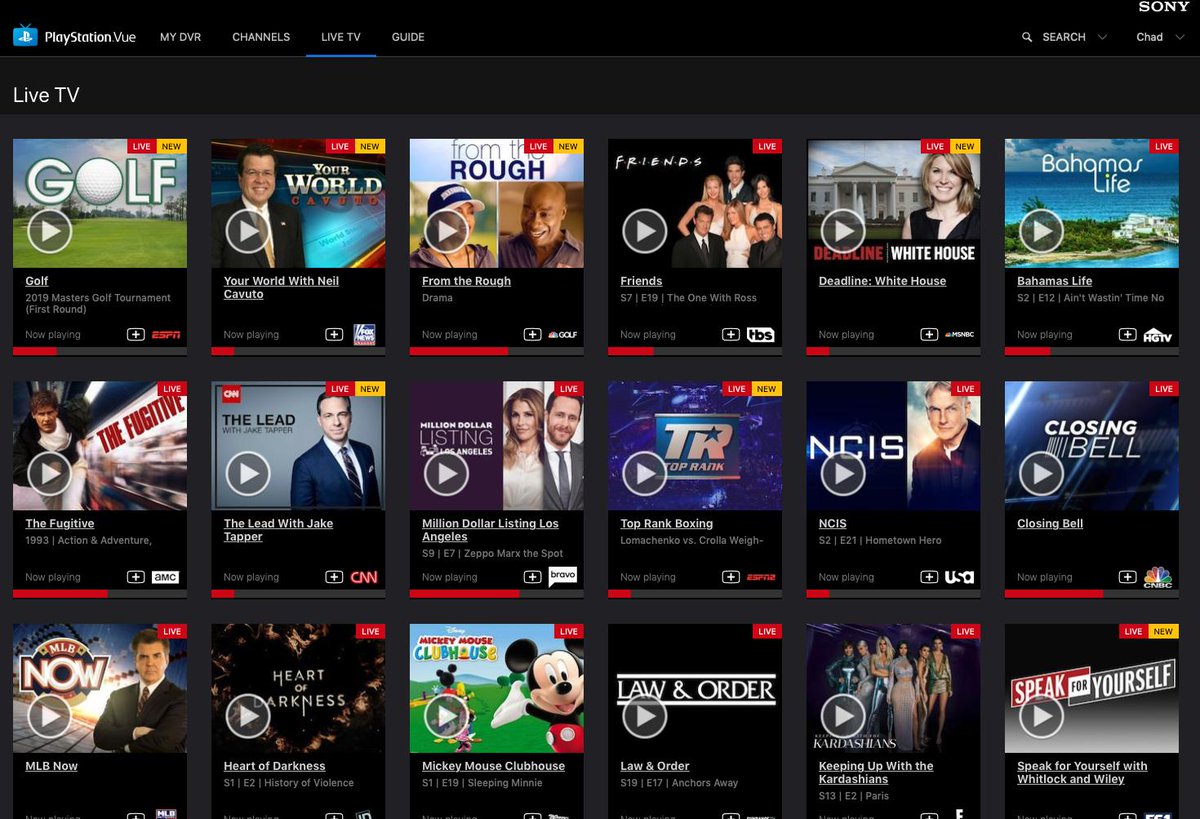
Task: Add Your World Cavuto plus icon
Action: point(334,334)
